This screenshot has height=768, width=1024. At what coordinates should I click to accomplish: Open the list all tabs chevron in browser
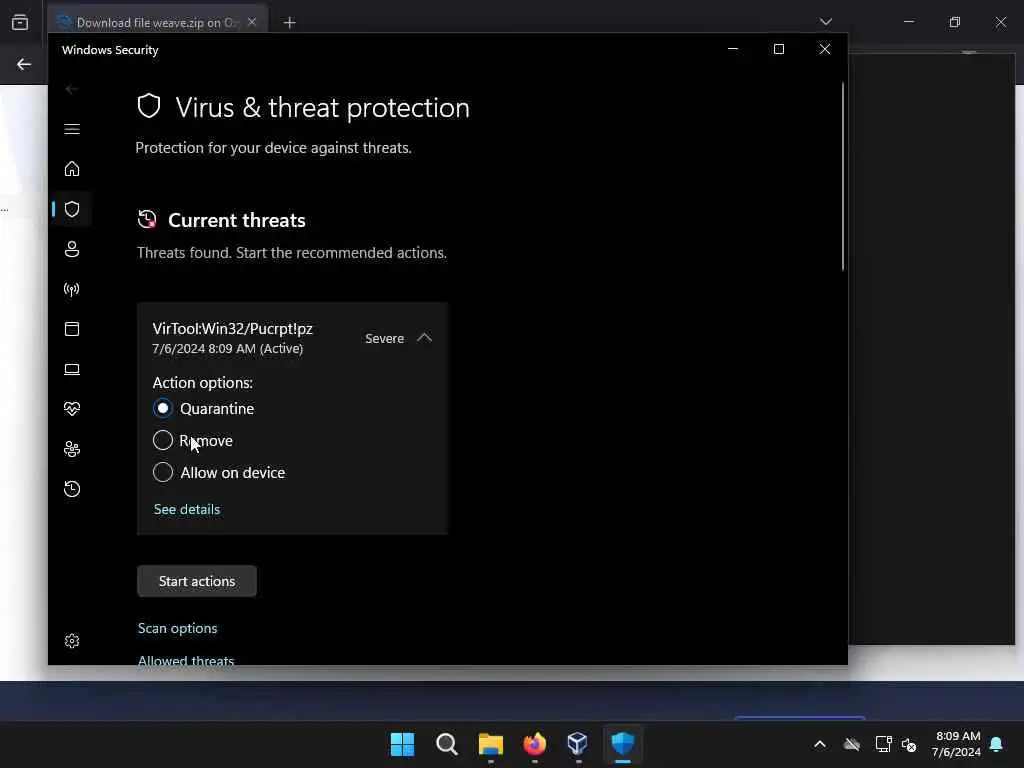[825, 22]
